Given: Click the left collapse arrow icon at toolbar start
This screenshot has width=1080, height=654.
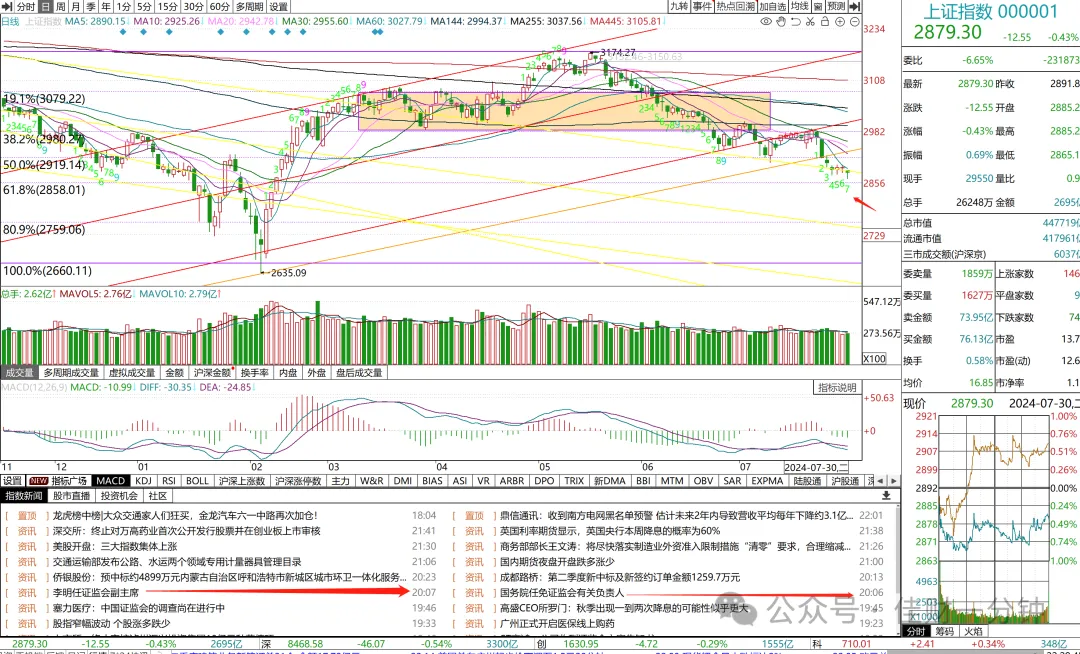Looking at the screenshot, I should 7,6.
